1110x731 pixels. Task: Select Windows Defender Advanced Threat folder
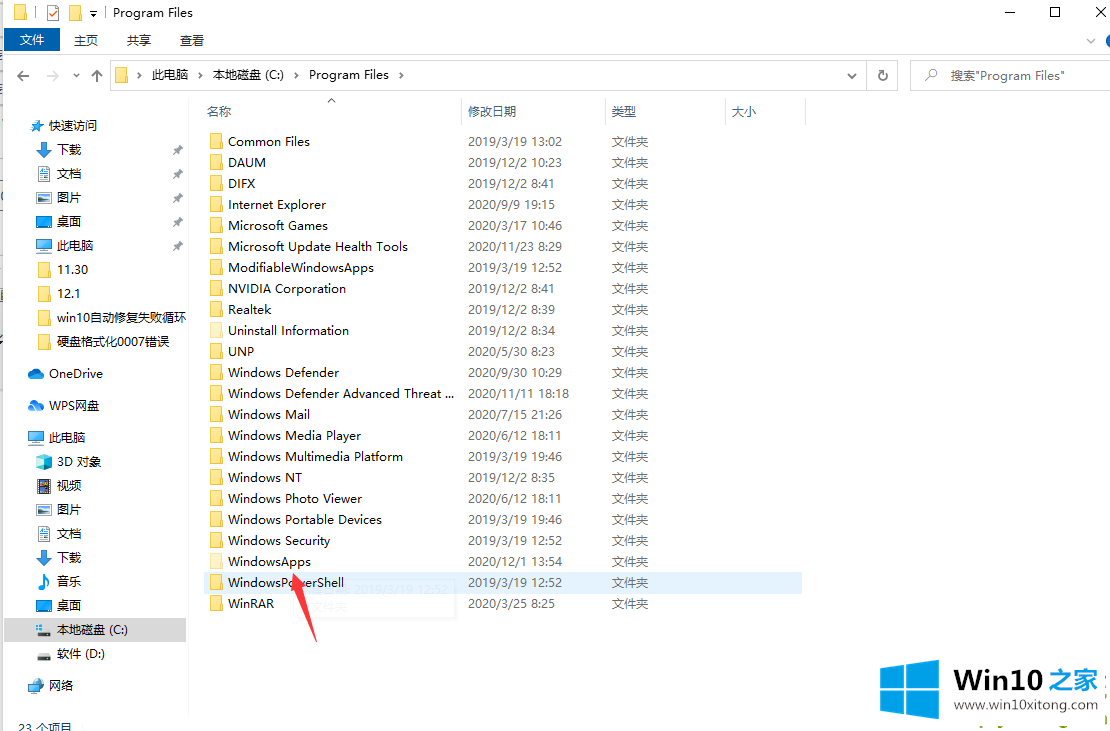[341, 394]
